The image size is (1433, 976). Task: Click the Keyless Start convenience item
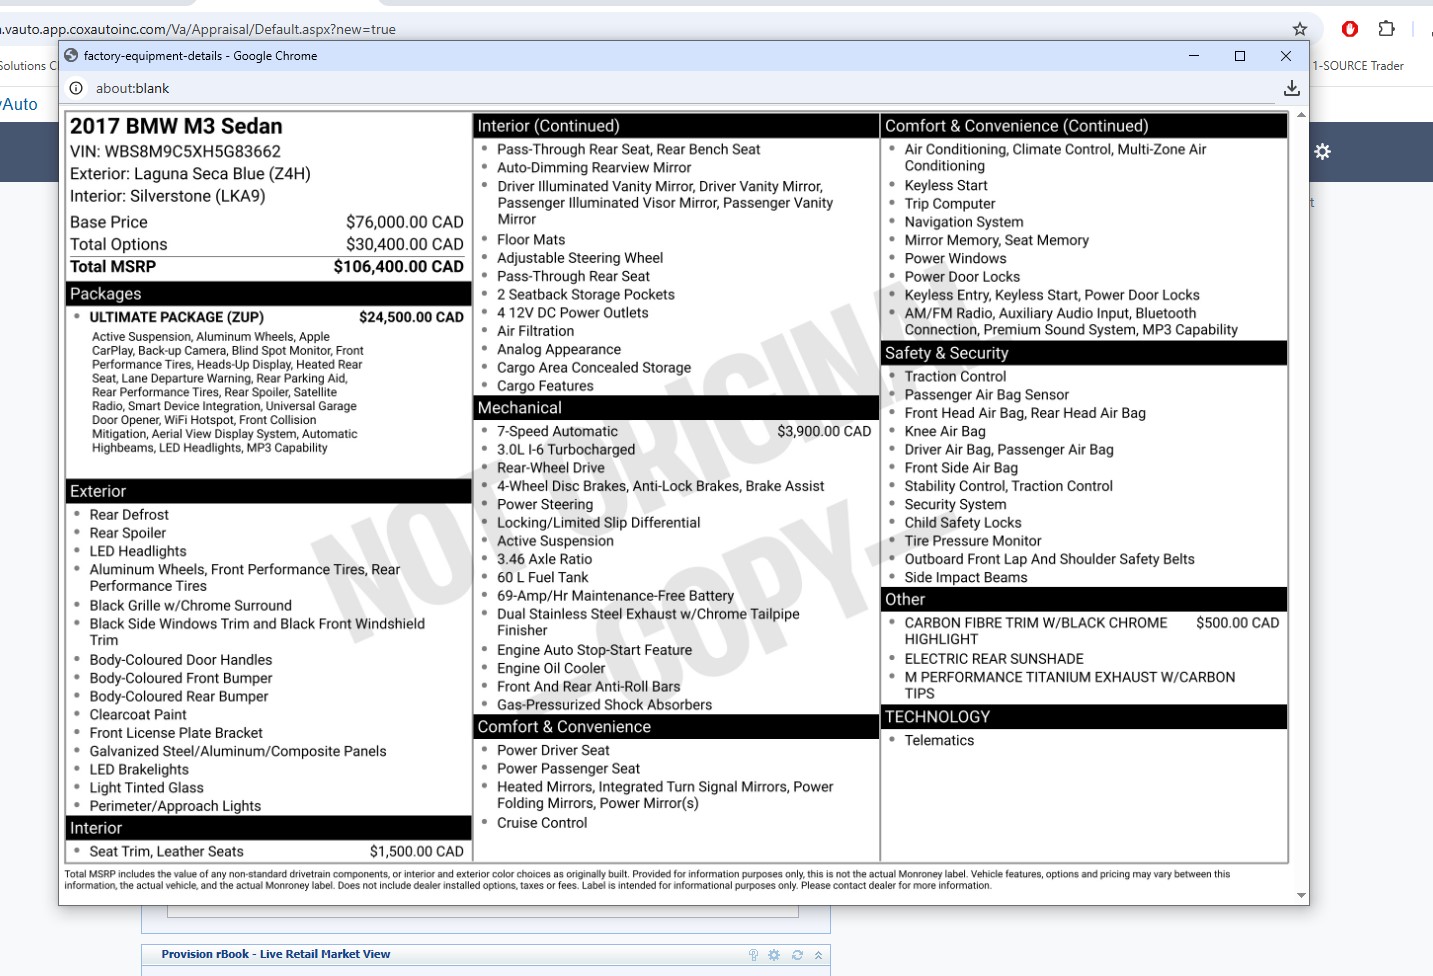[946, 186]
